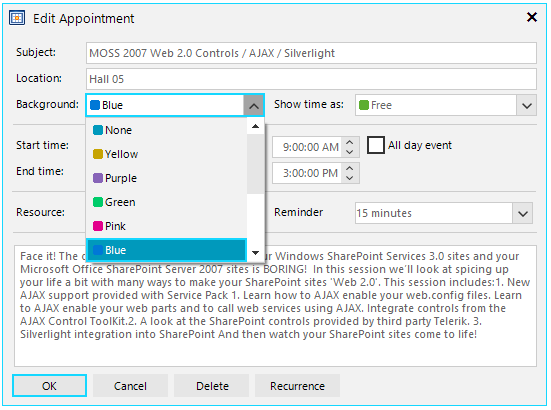
Task: Click the scroll down arrow of the color list
Action: [255, 253]
